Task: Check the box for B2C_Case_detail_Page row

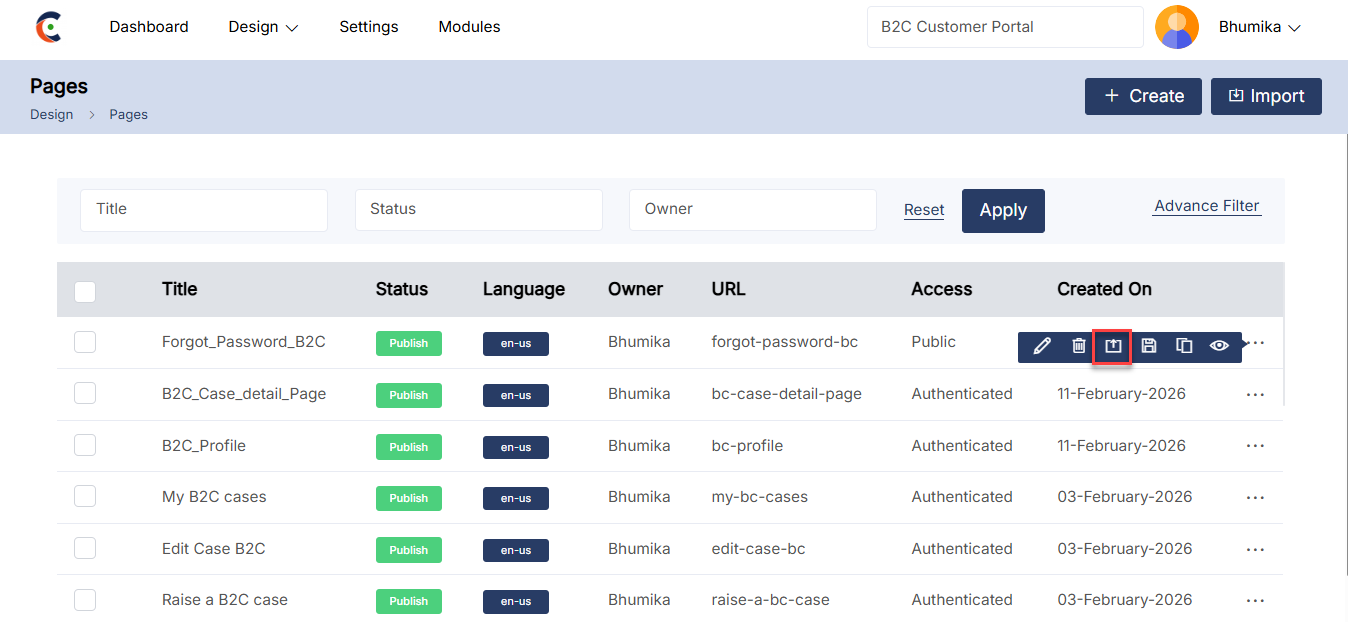Action: tap(85, 394)
